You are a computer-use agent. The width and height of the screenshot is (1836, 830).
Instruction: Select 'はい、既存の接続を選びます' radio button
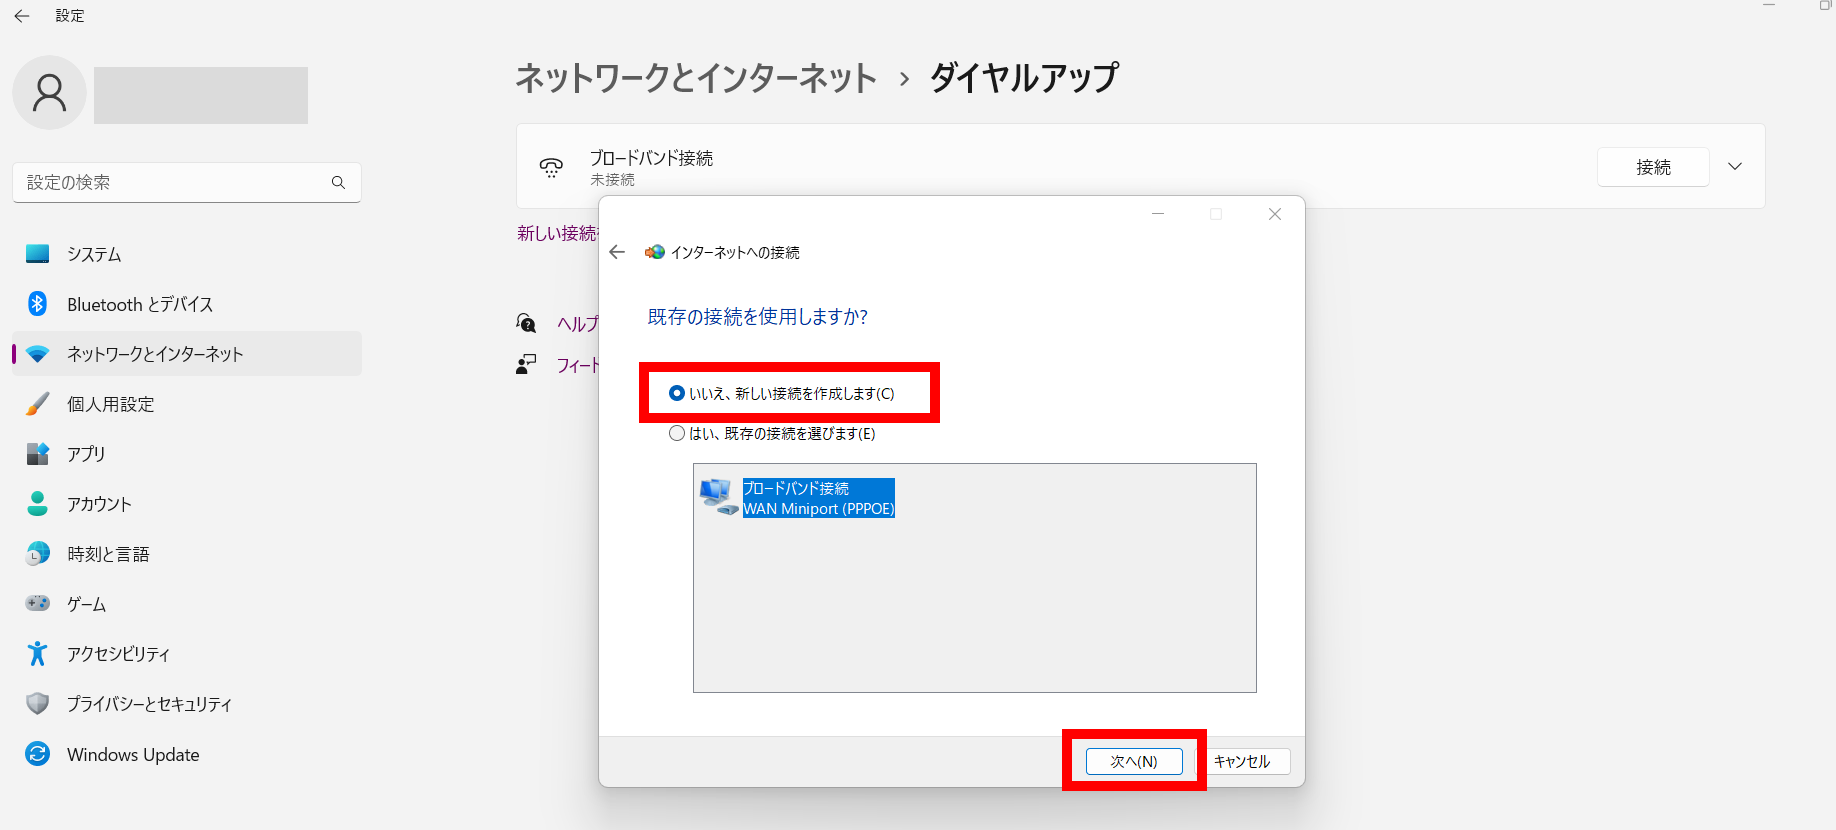677,433
